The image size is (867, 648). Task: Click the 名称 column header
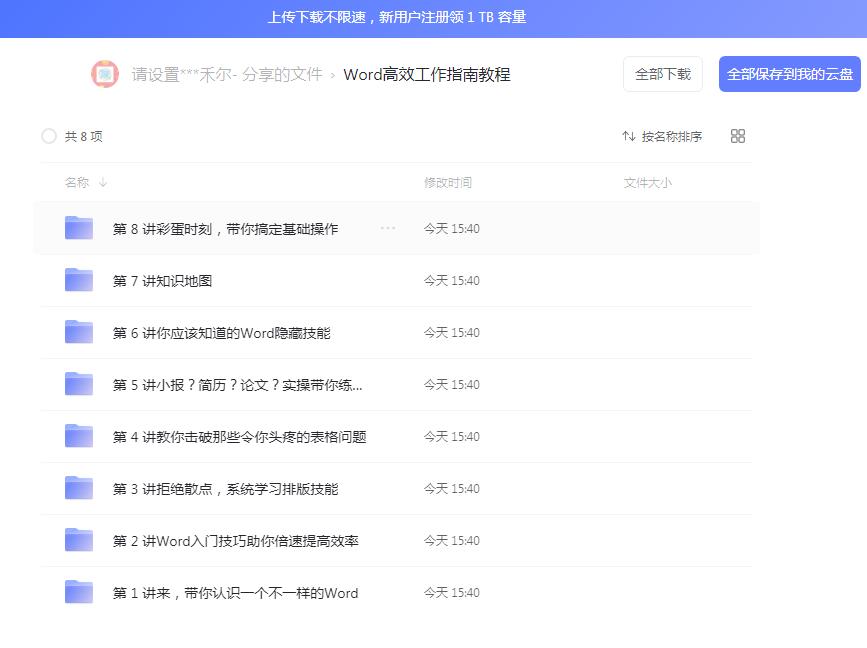click(x=77, y=182)
